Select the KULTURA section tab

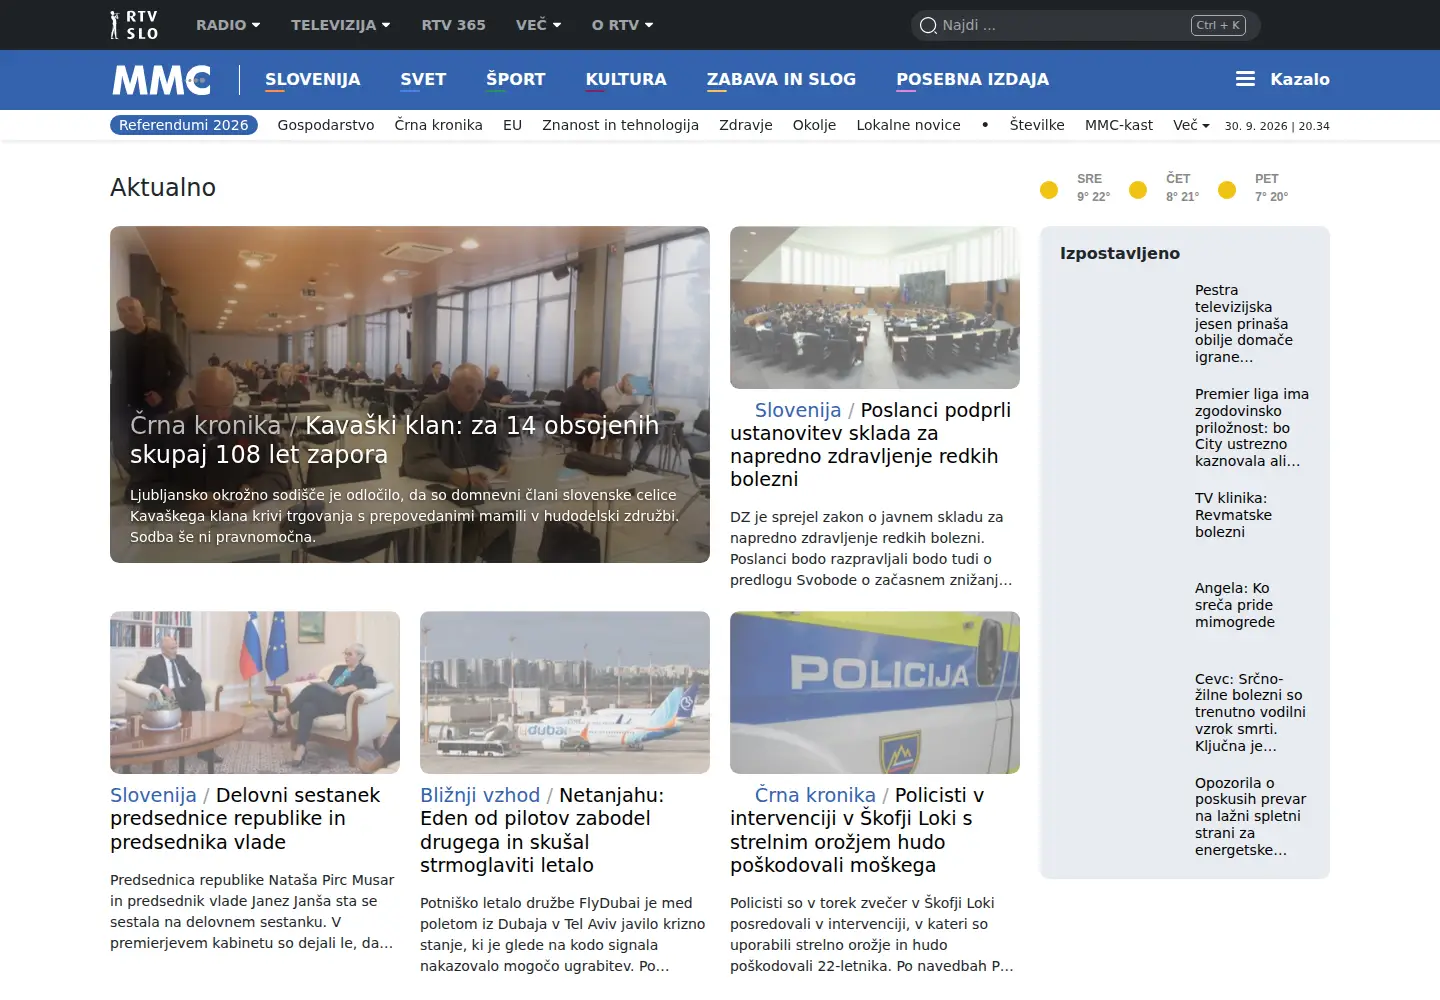click(x=626, y=79)
